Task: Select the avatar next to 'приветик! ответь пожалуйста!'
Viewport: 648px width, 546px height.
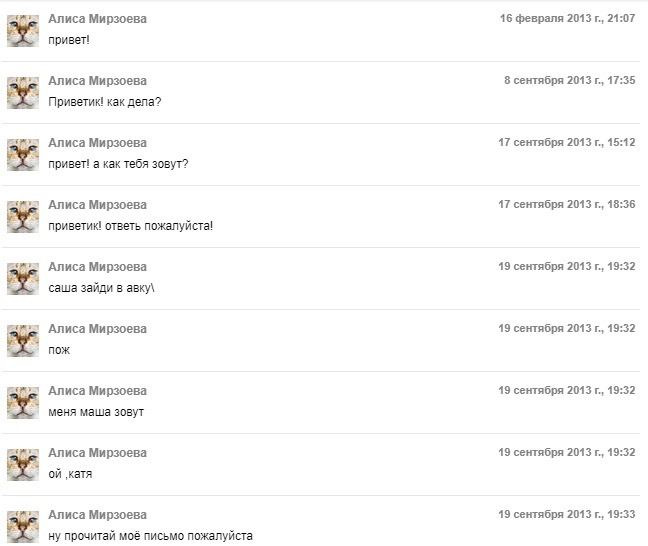Action: pos(23,217)
